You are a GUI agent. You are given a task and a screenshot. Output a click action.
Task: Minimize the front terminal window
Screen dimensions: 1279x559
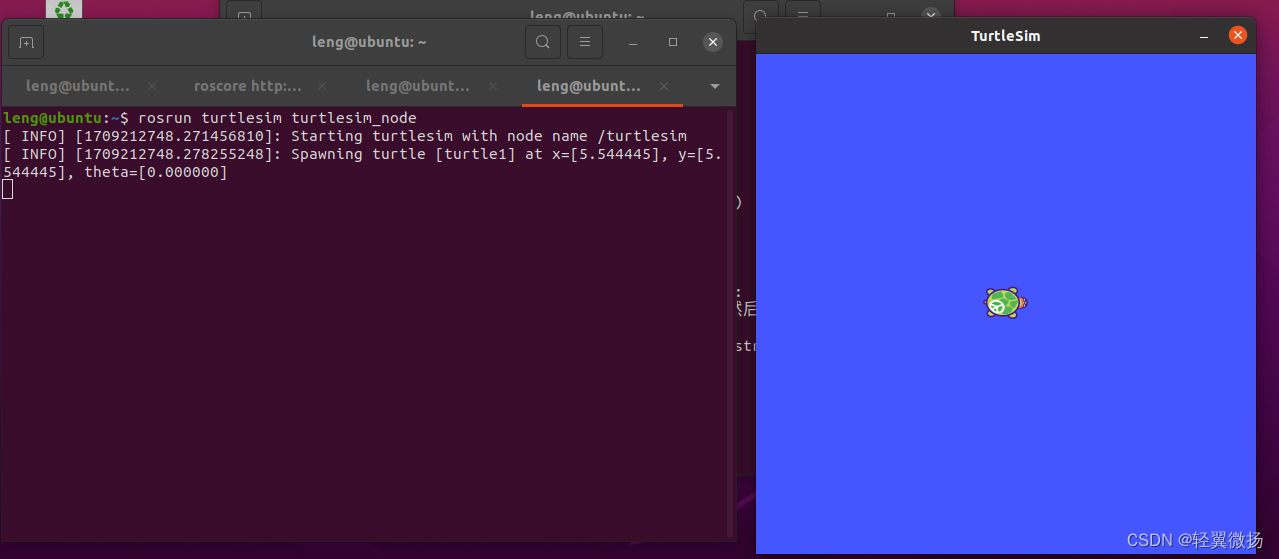[633, 42]
